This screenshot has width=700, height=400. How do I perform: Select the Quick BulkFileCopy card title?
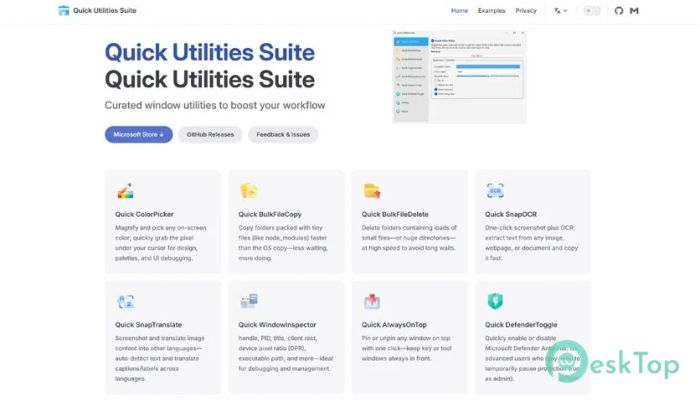270,214
